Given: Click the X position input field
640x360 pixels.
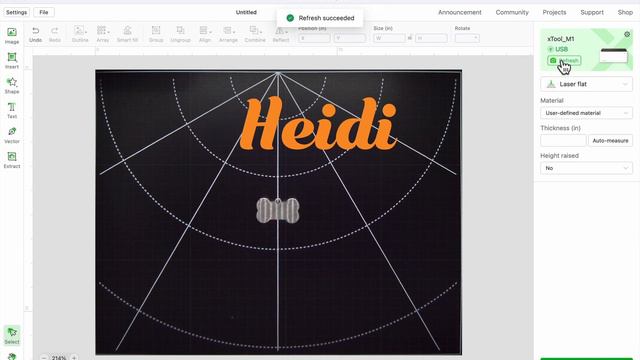Looking at the screenshot, I should pyautogui.click(x=314, y=38).
